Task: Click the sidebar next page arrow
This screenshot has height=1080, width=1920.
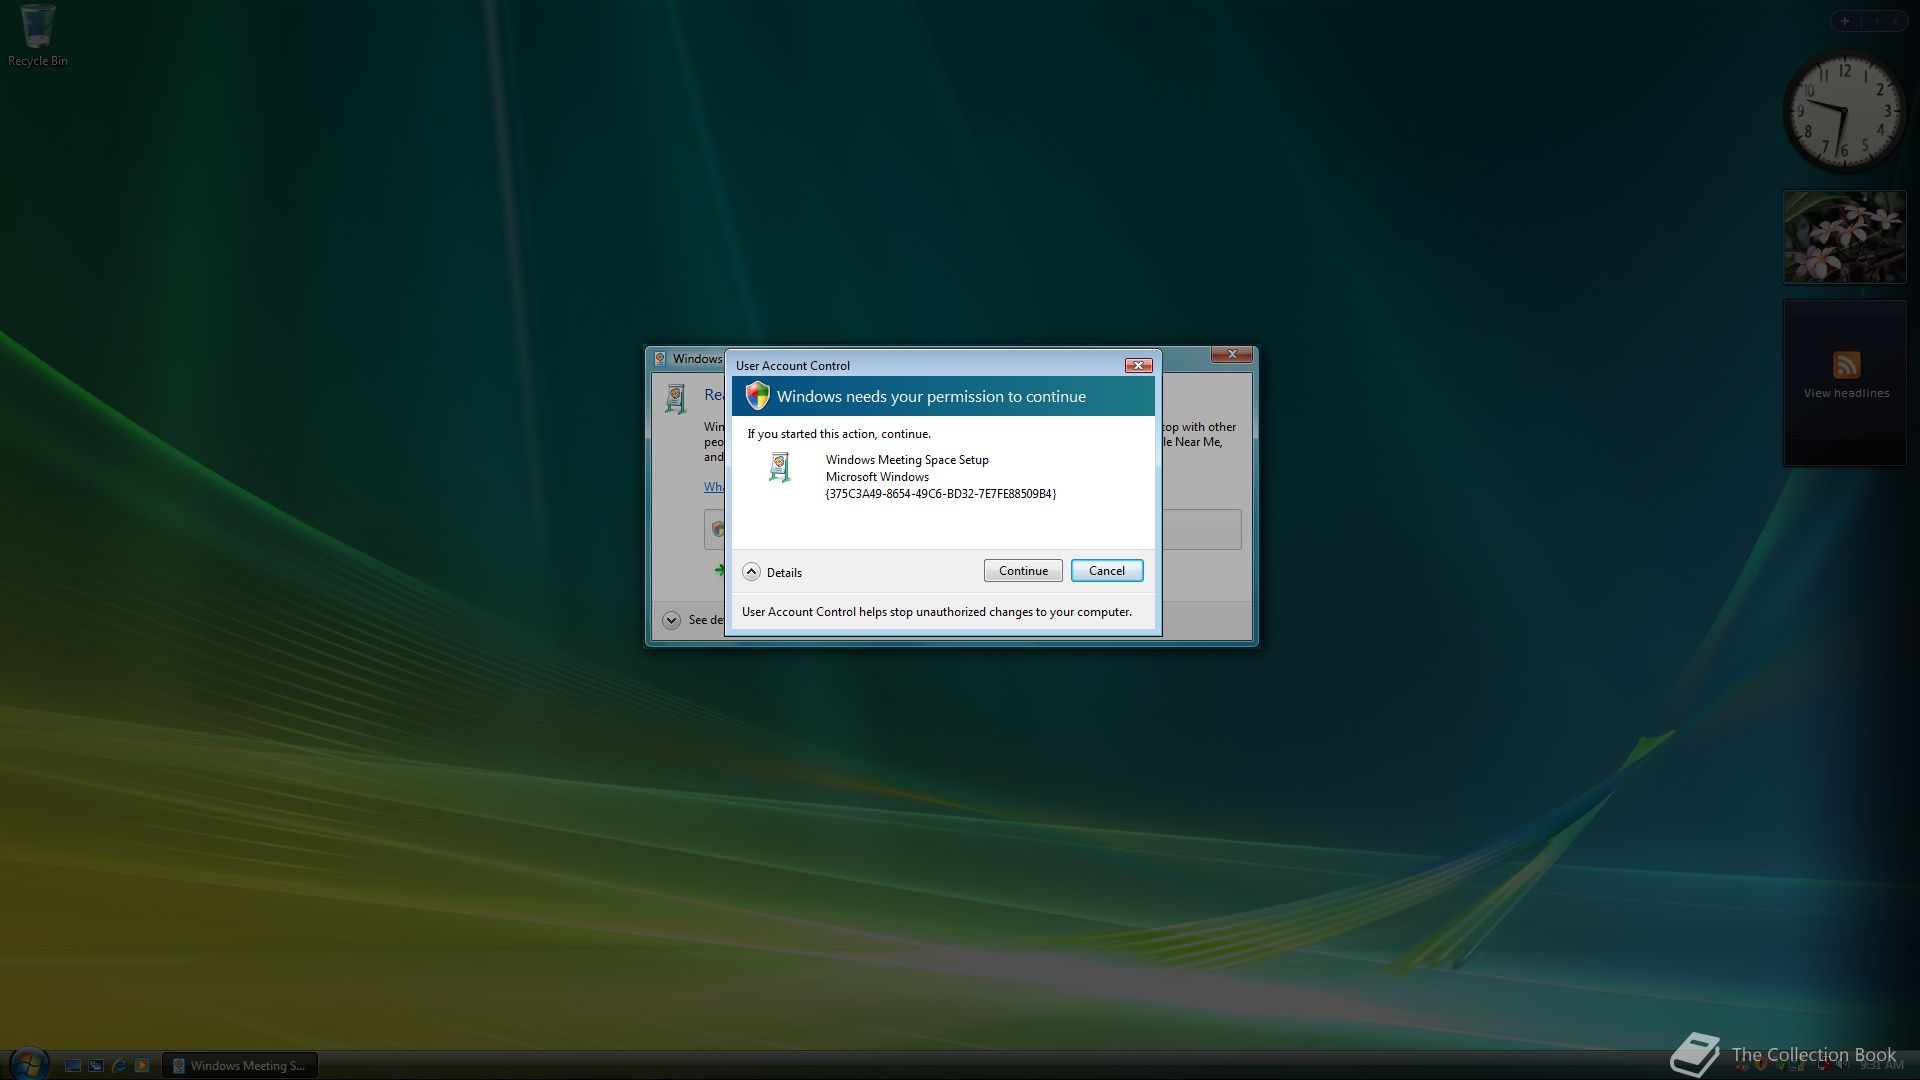Action: [1895, 21]
